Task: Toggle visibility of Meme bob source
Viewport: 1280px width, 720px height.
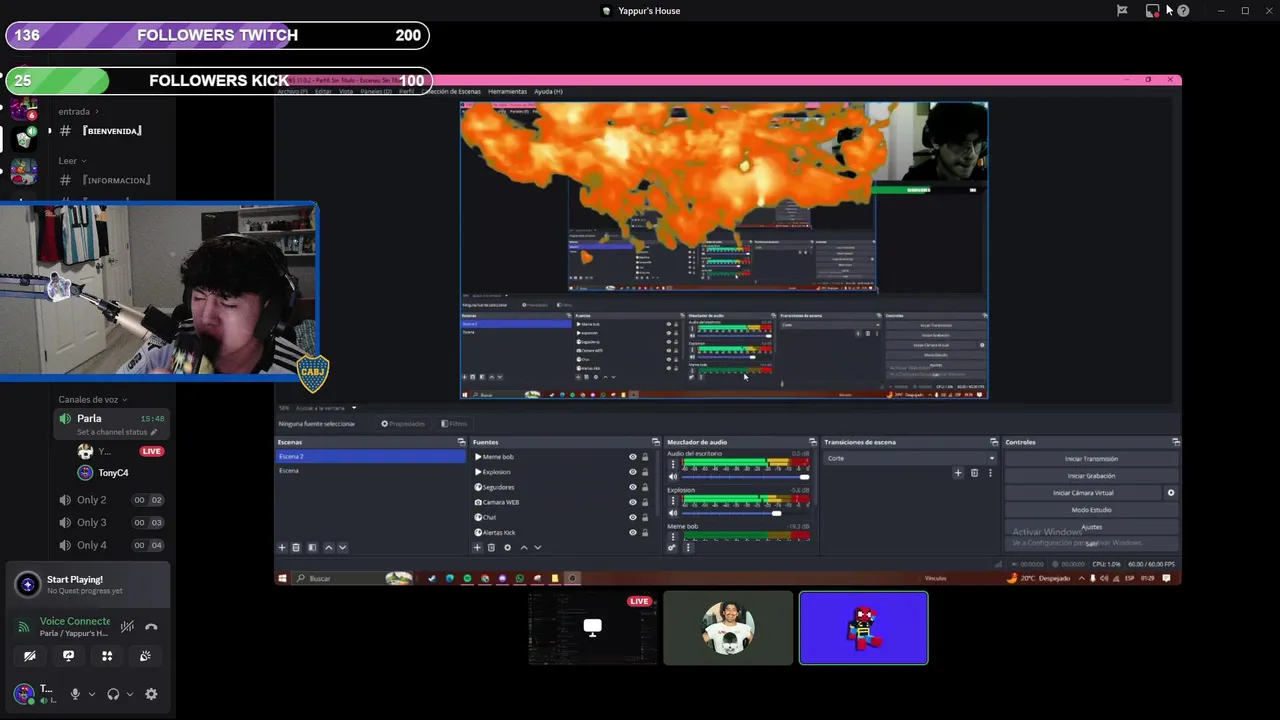Action: tap(632, 457)
